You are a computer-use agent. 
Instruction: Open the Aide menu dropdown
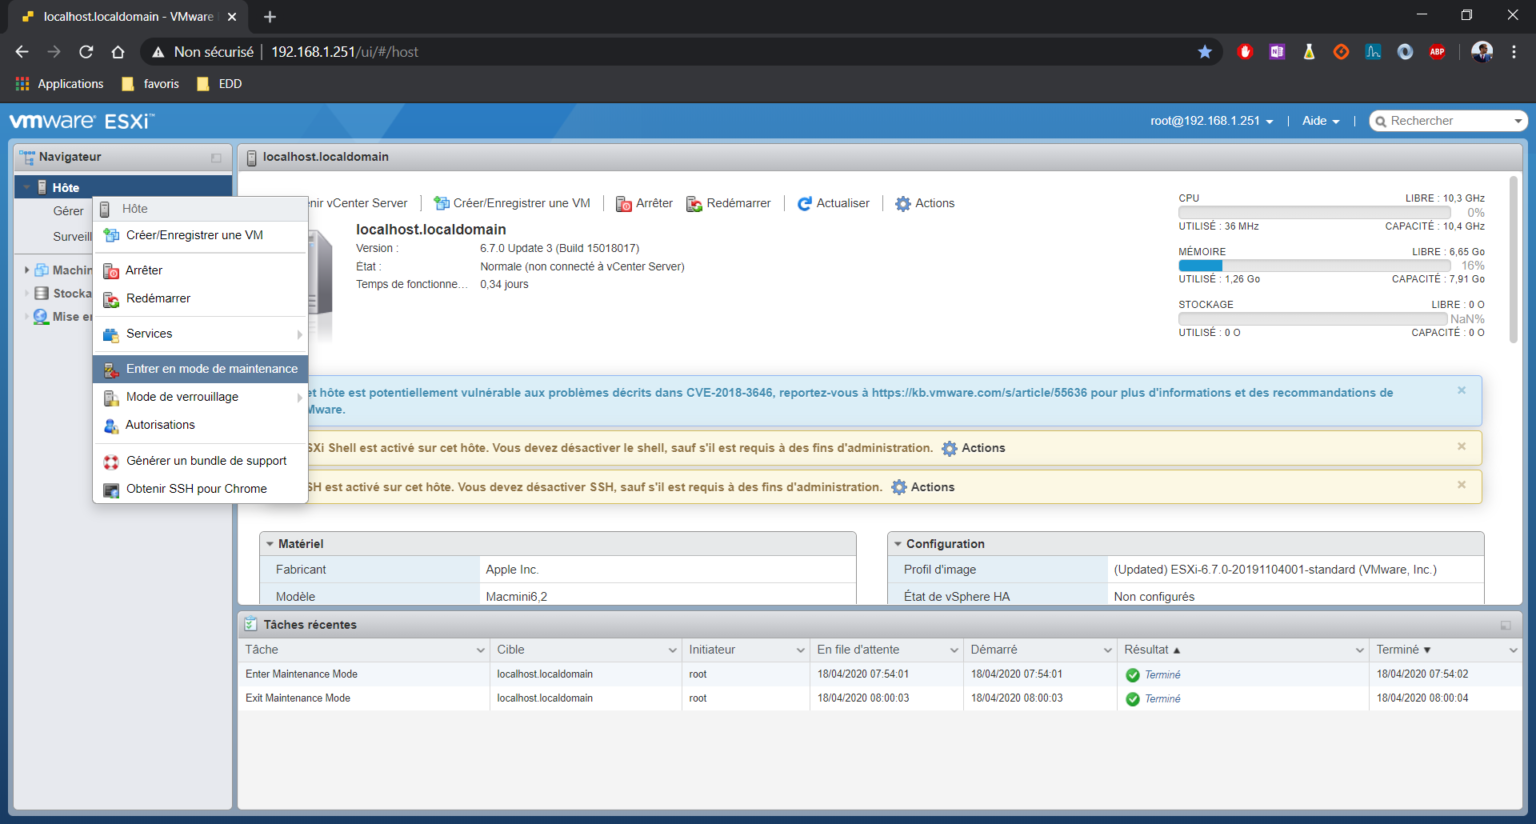[1320, 120]
